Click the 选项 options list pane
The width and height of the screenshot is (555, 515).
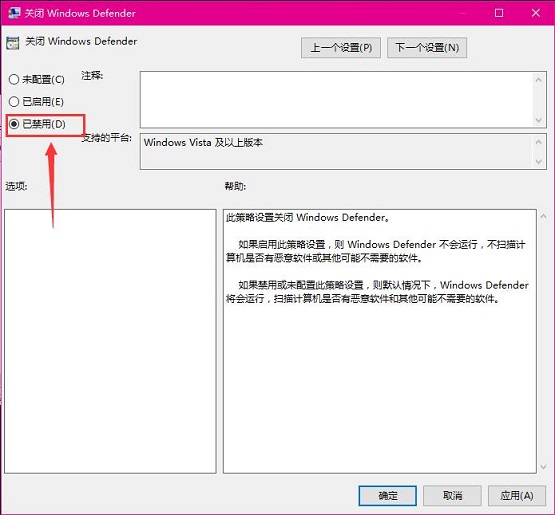[x=110, y=341]
